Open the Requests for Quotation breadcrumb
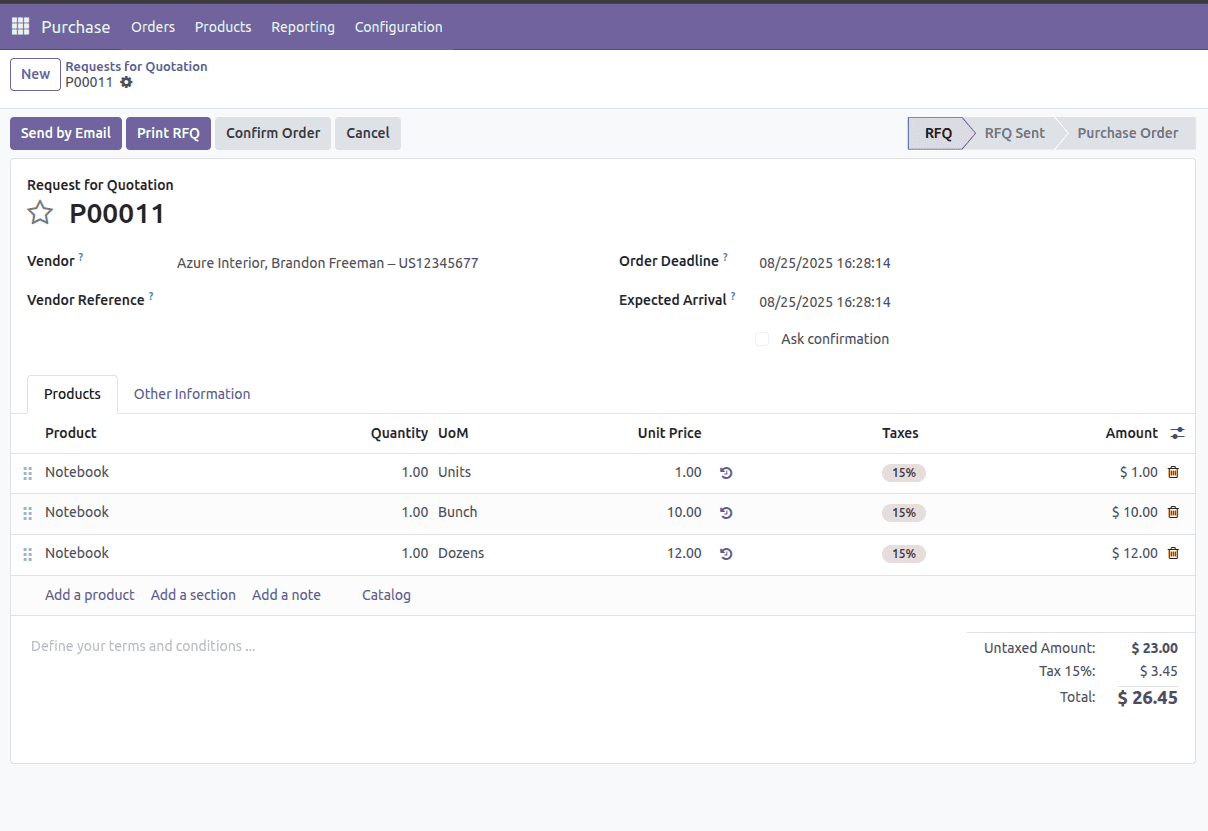 pyautogui.click(x=136, y=66)
